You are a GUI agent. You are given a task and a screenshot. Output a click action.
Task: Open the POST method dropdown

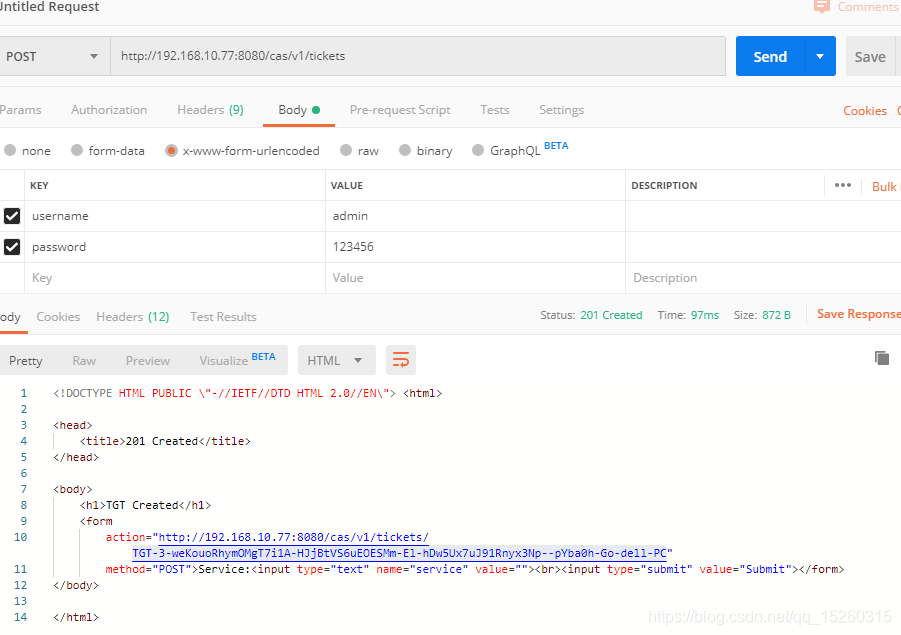[55, 56]
